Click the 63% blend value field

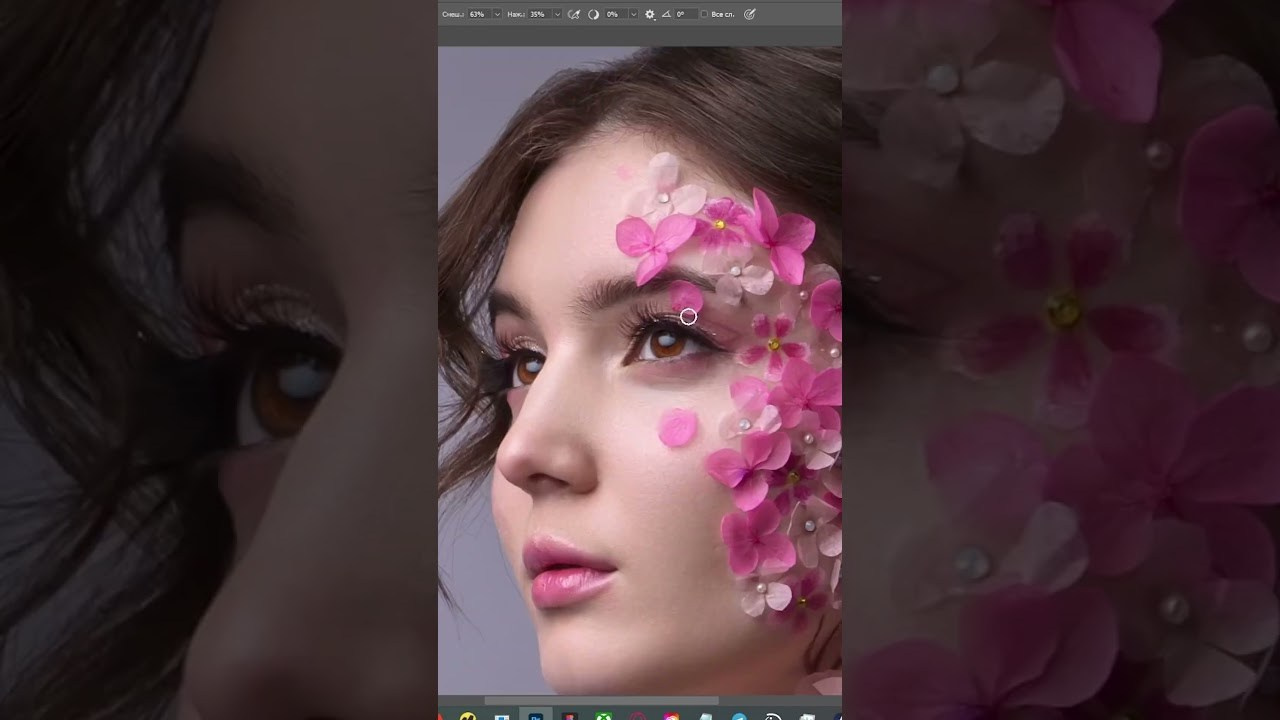pyautogui.click(x=477, y=14)
